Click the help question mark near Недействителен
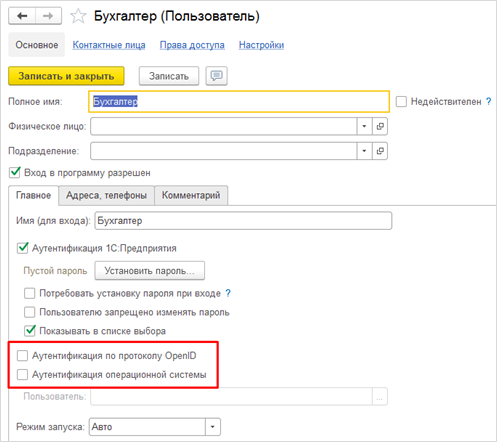Screen dimensions: 497x442 point(488,101)
